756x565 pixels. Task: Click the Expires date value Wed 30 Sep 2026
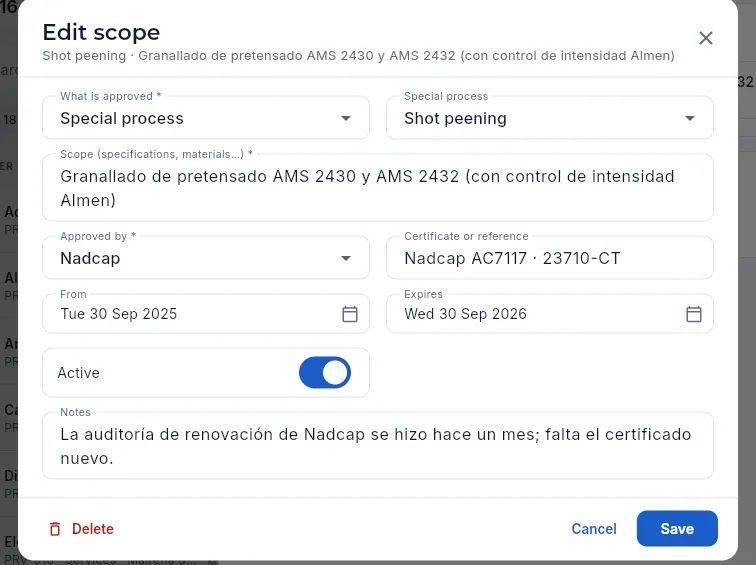point(465,314)
